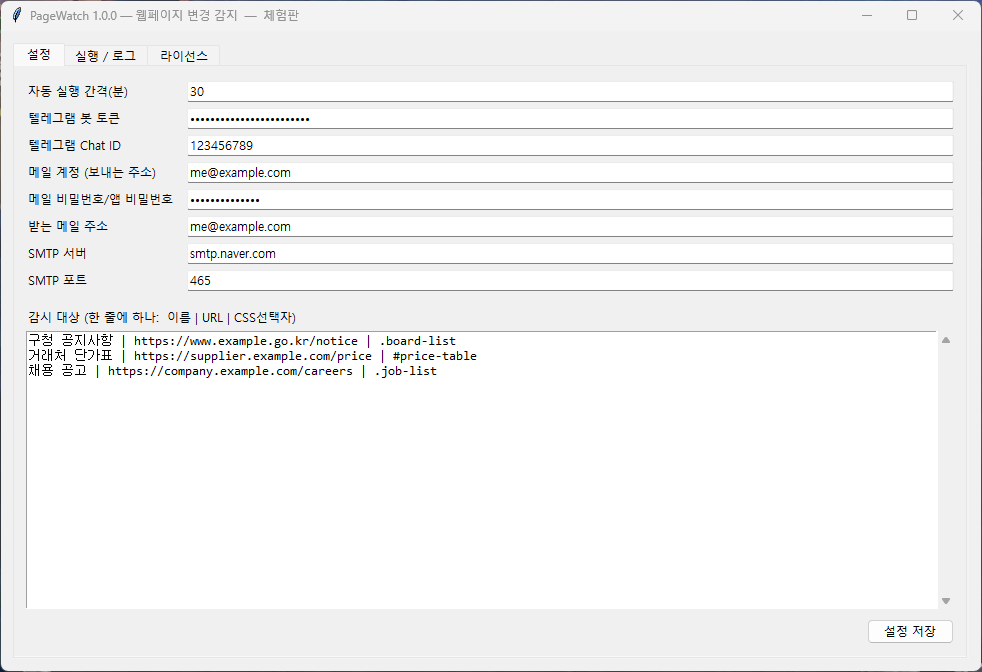Click the 자동 실행 간격(분) label

point(78,91)
